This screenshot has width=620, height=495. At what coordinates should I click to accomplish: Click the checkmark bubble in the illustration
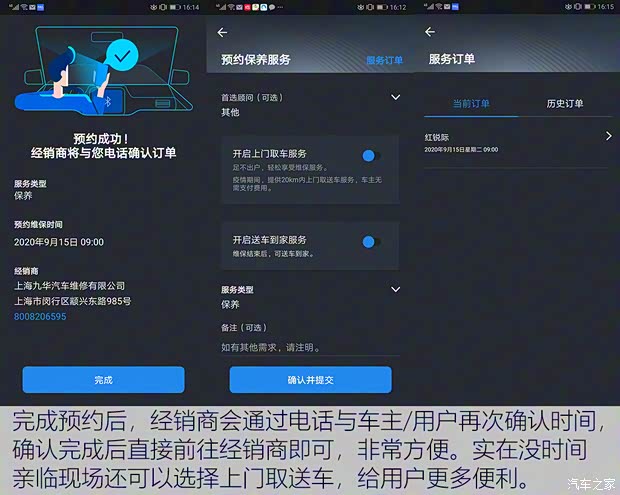(x=123, y=56)
